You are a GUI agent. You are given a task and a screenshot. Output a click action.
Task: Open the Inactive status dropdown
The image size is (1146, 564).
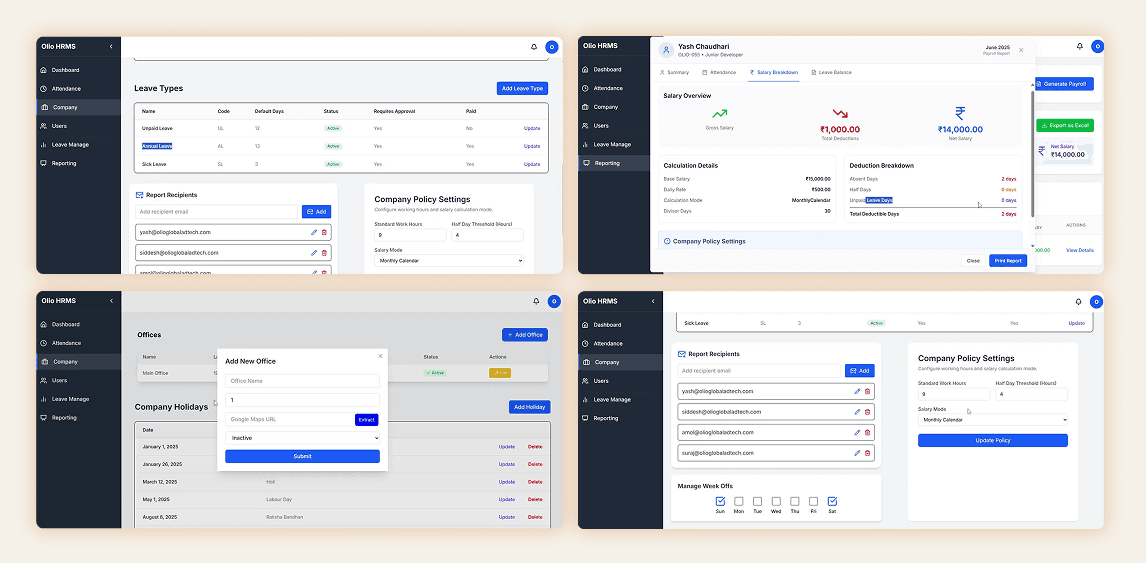tap(302, 438)
